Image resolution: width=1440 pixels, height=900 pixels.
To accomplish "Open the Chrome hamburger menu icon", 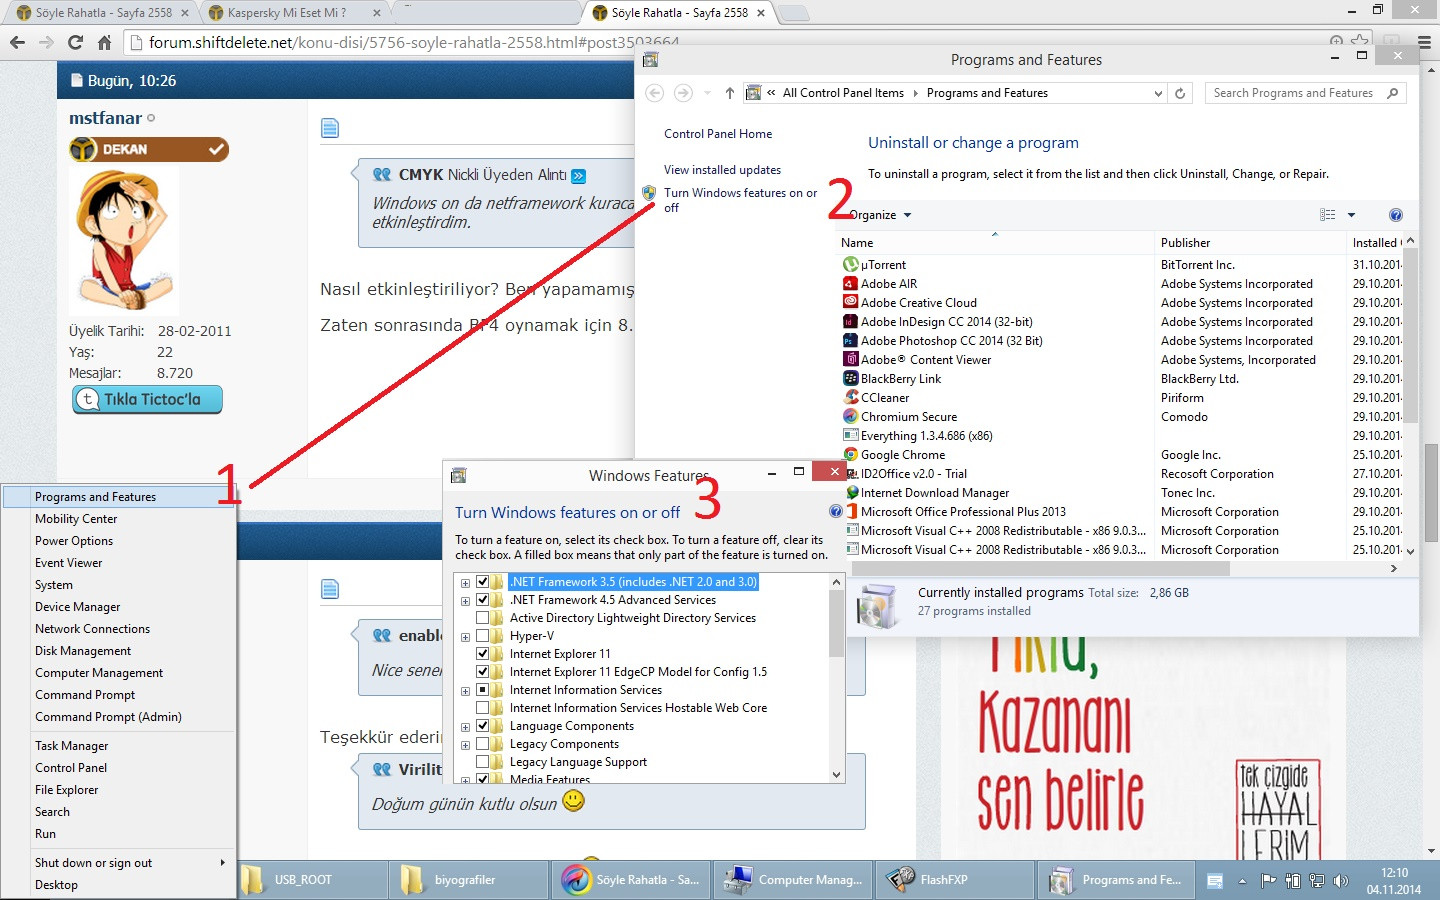I will pyautogui.click(x=1424, y=42).
